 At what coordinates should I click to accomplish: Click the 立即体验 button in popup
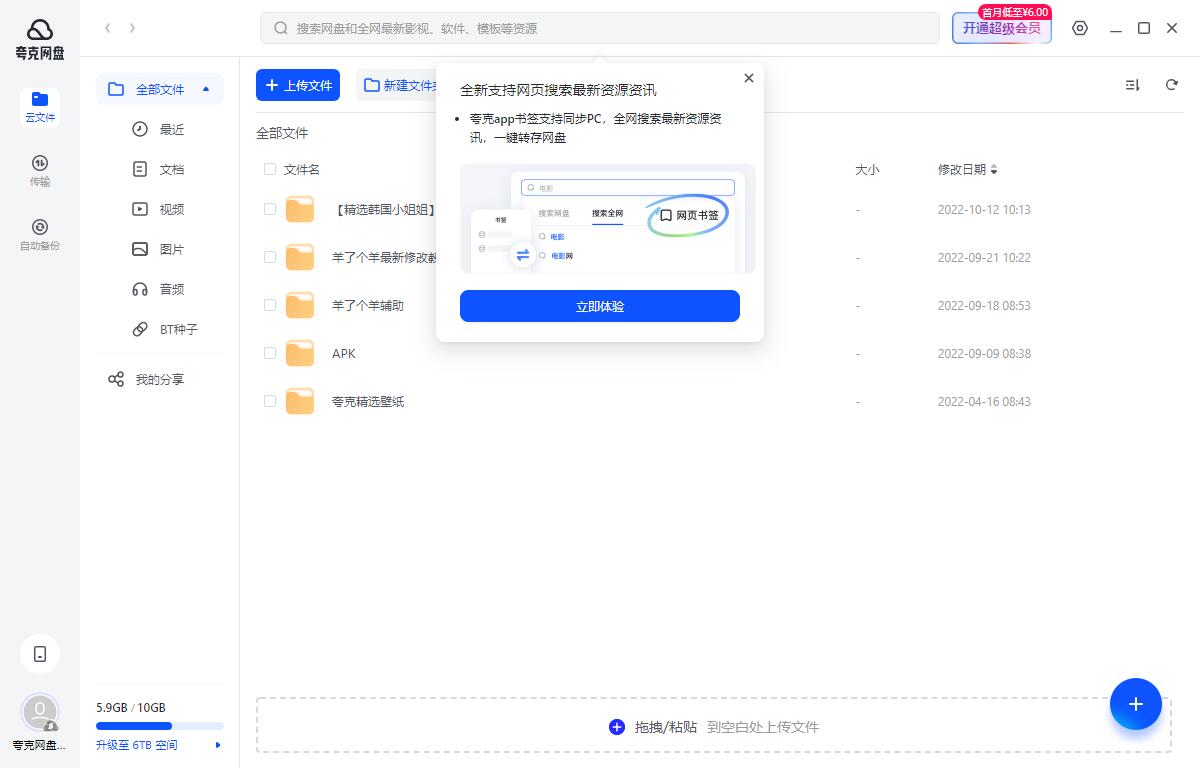click(x=600, y=306)
